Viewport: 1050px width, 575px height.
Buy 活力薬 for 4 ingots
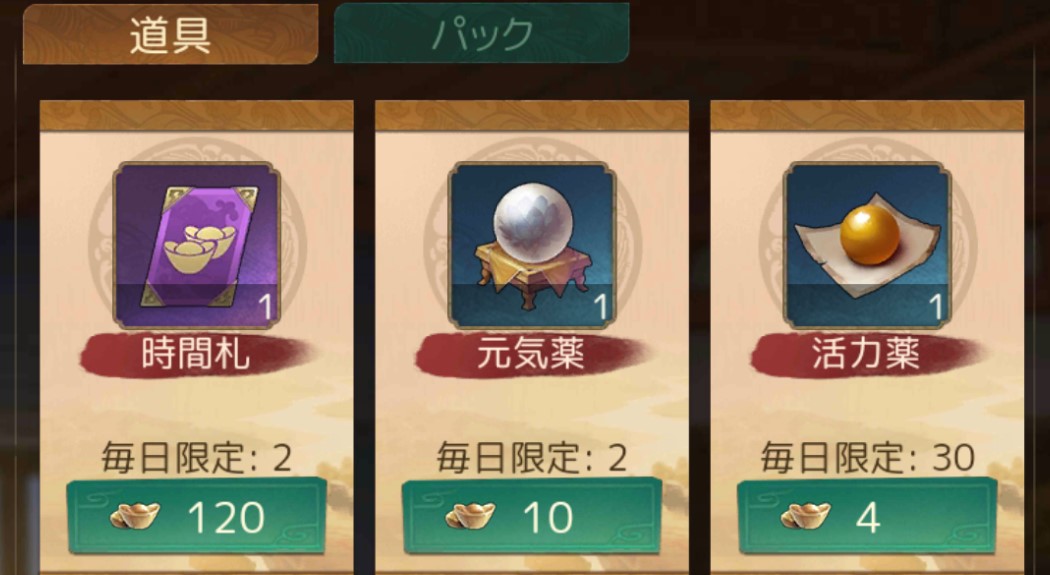coord(868,516)
